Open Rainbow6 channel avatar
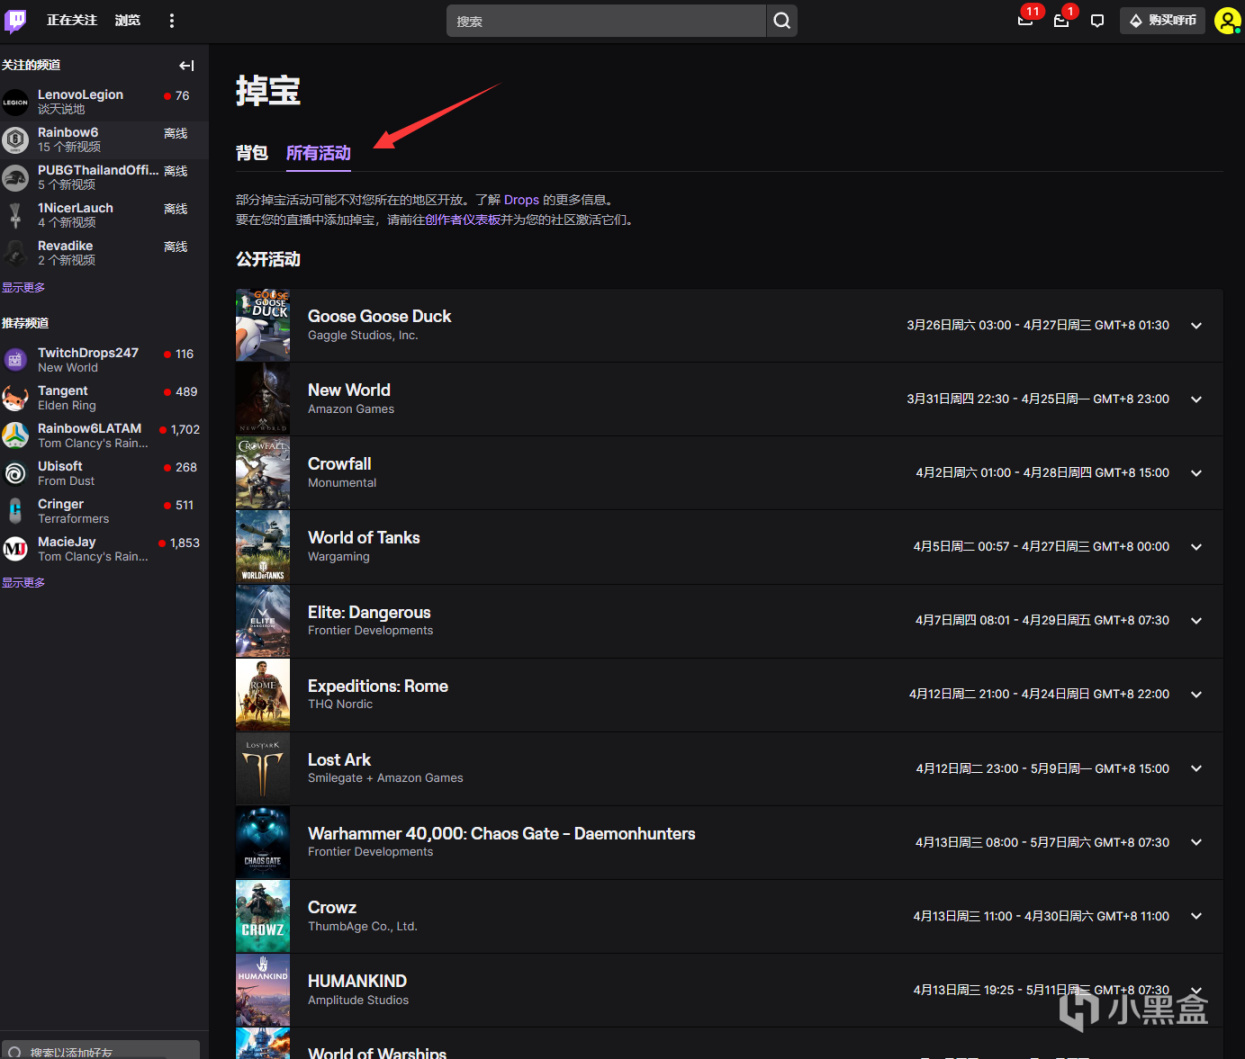 pyautogui.click(x=15, y=140)
